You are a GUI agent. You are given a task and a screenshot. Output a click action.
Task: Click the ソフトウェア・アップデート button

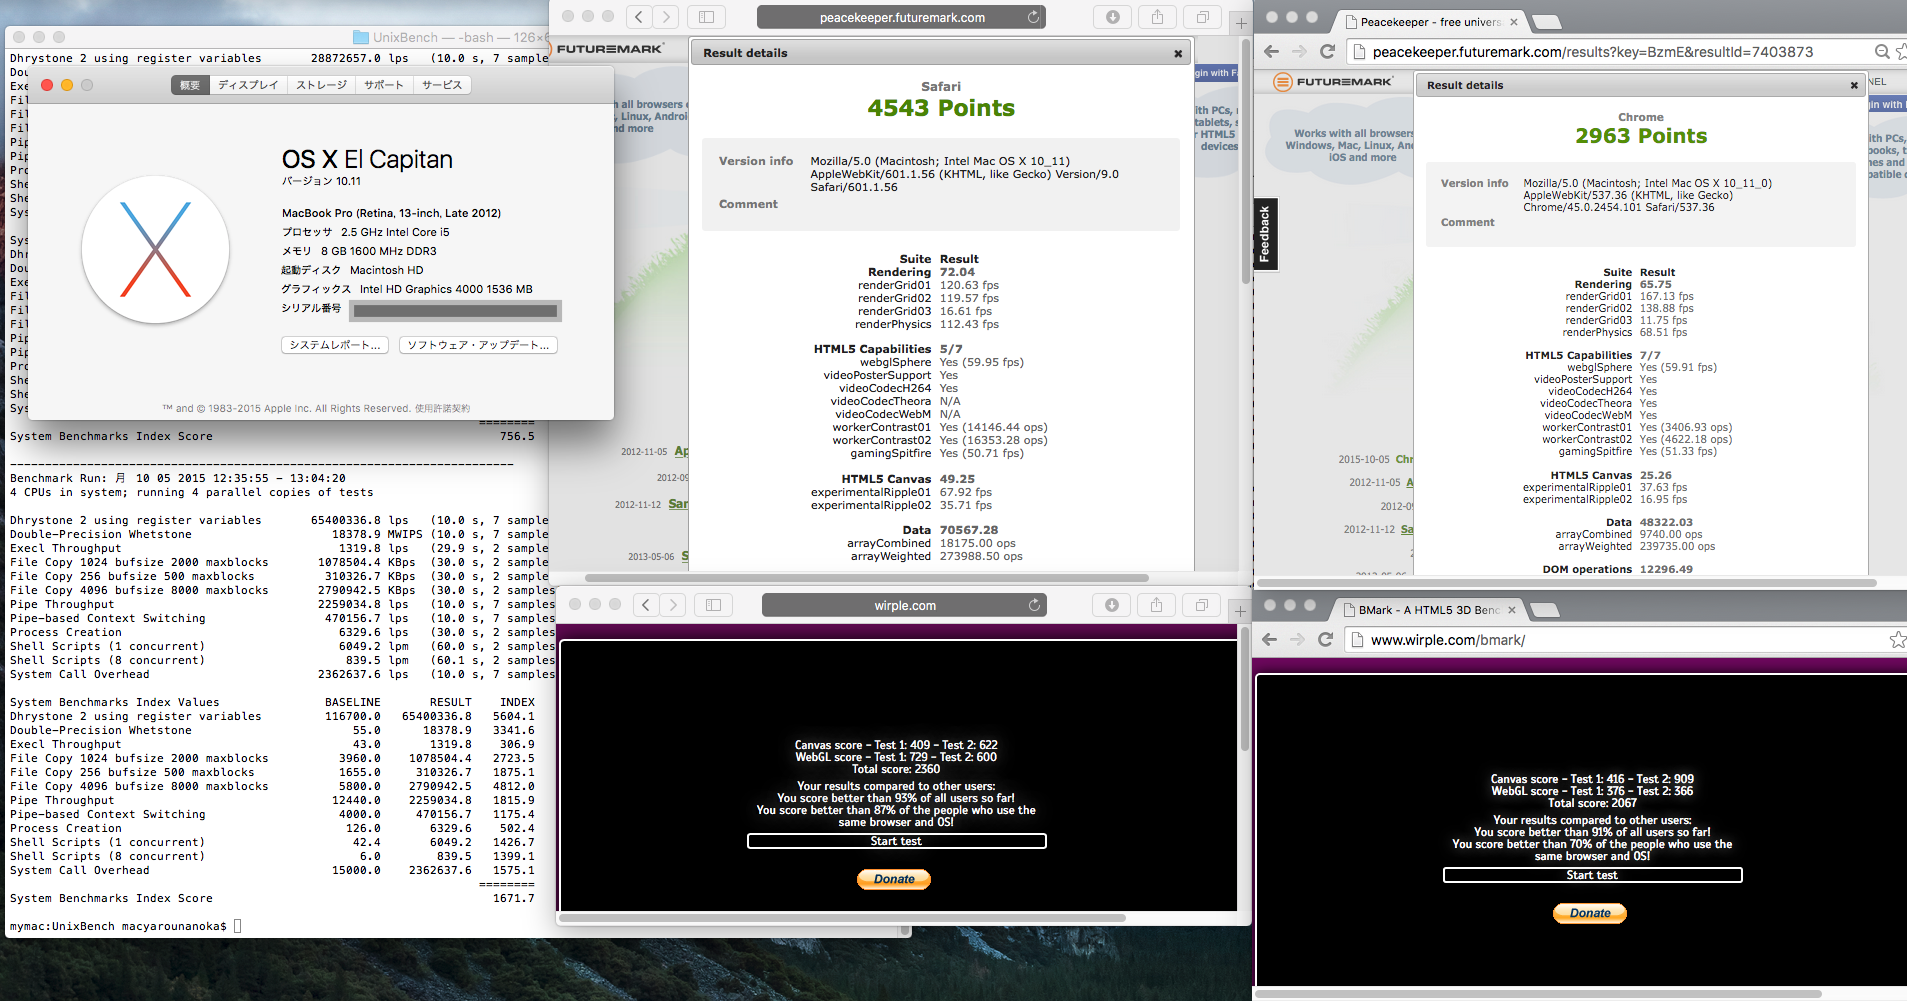(478, 345)
